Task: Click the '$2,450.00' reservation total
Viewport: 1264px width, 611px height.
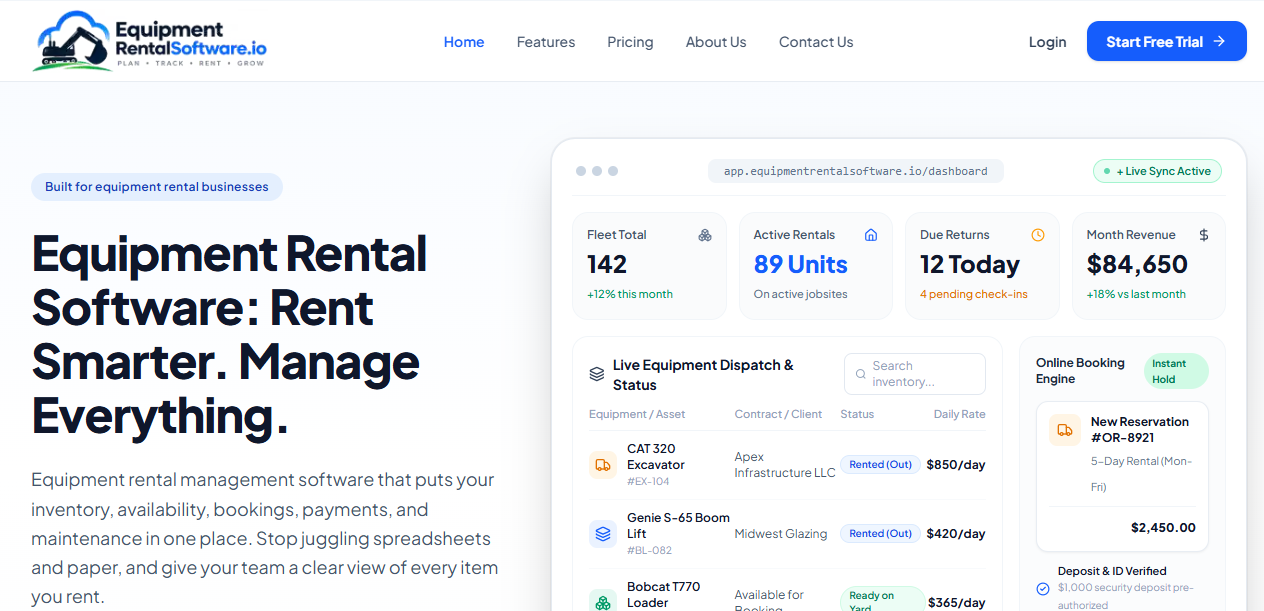Action: click(1163, 528)
